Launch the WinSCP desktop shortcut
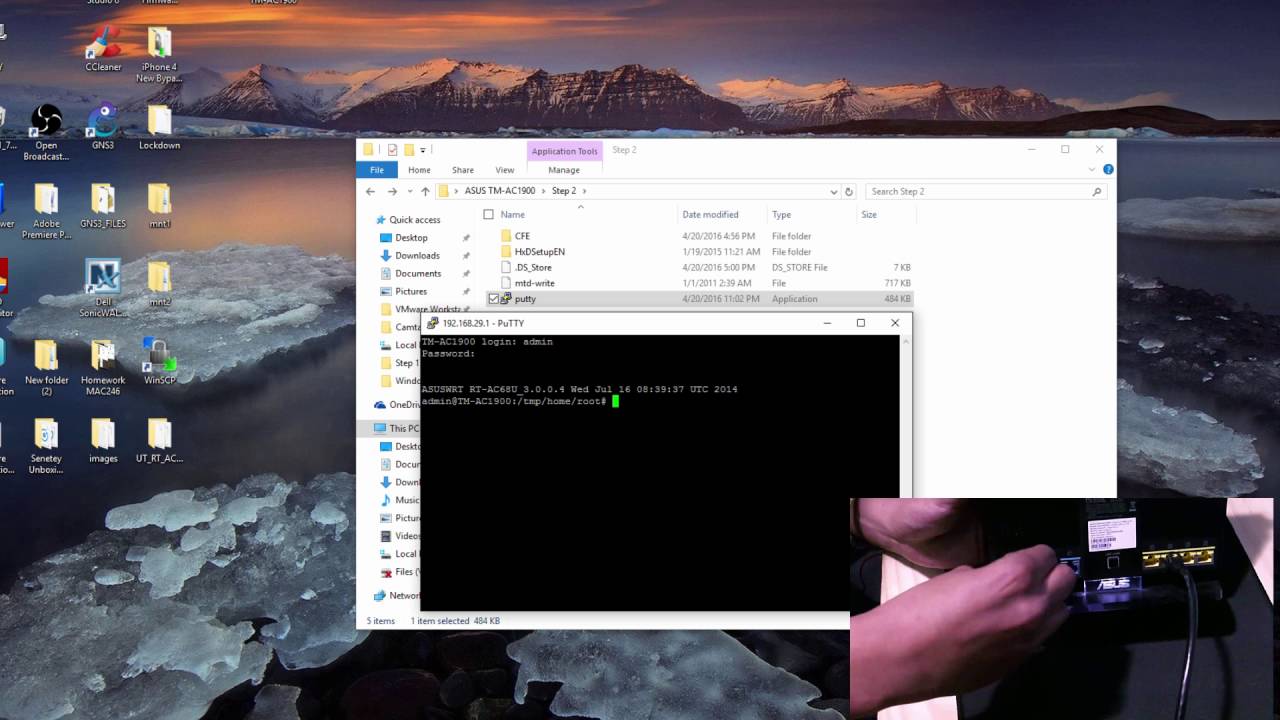The image size is (1280, 720). point(159,362)
